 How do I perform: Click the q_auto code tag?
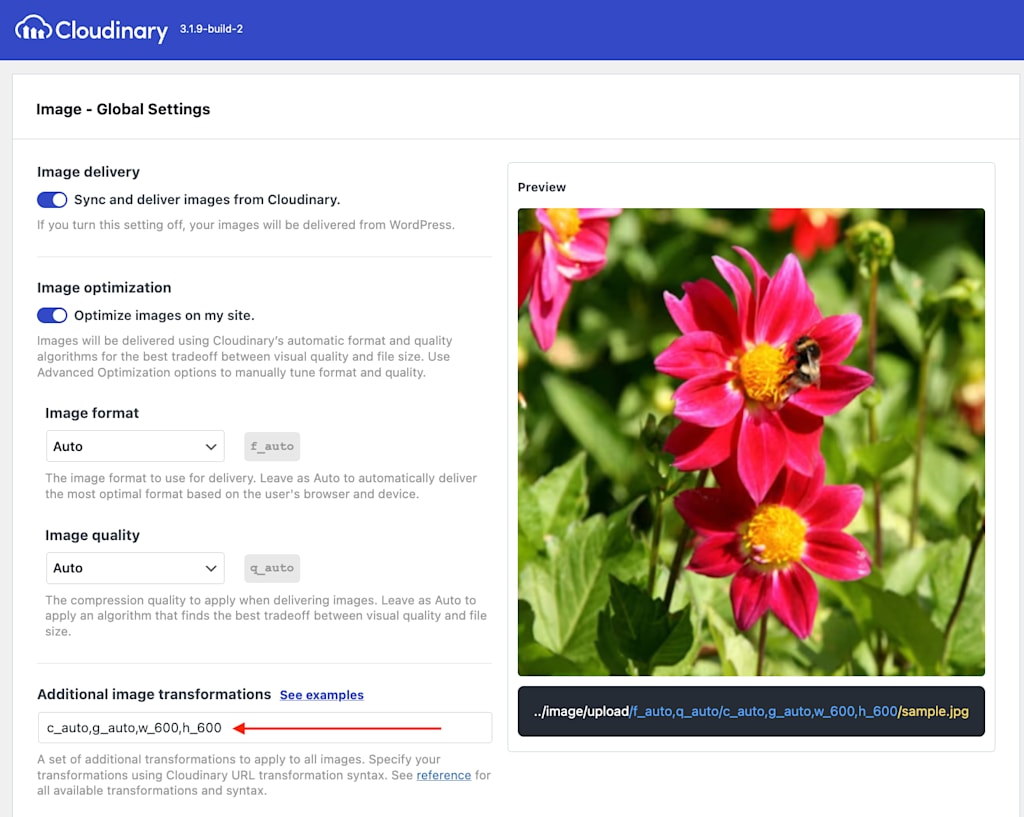(x=272, y=568)
